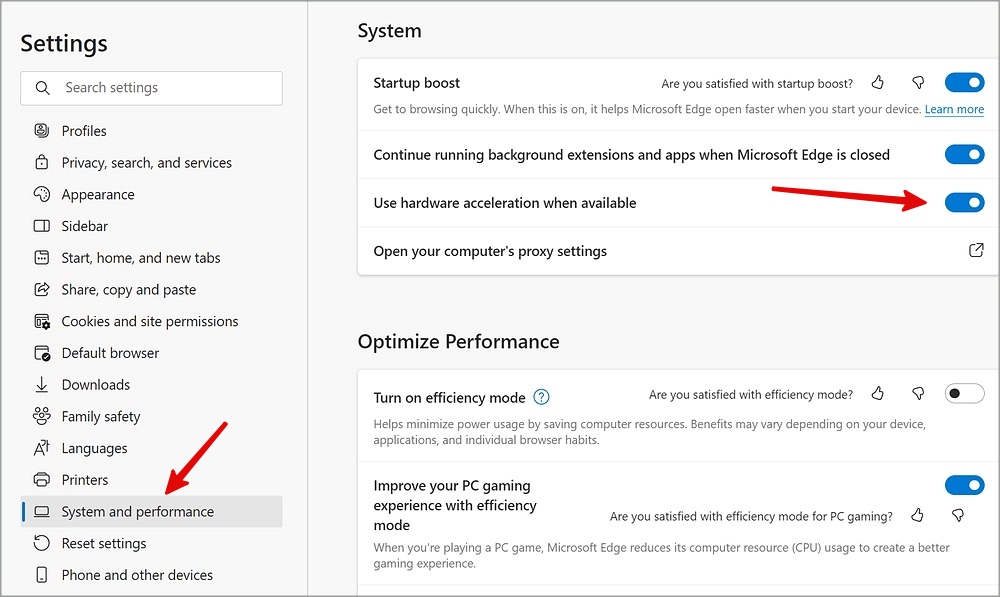The width and height of the screenshot is (1000, 597).
Task: Open proxy settings external link icon
Action: click(976, 250)
